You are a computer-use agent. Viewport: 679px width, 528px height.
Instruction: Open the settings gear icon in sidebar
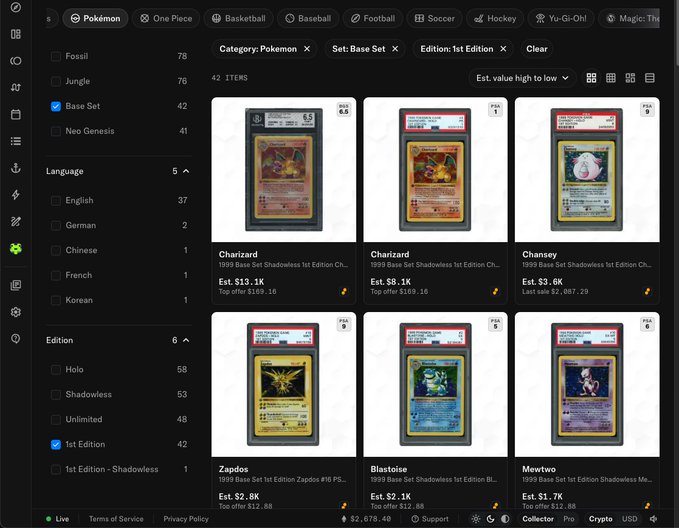pos(16,312)
